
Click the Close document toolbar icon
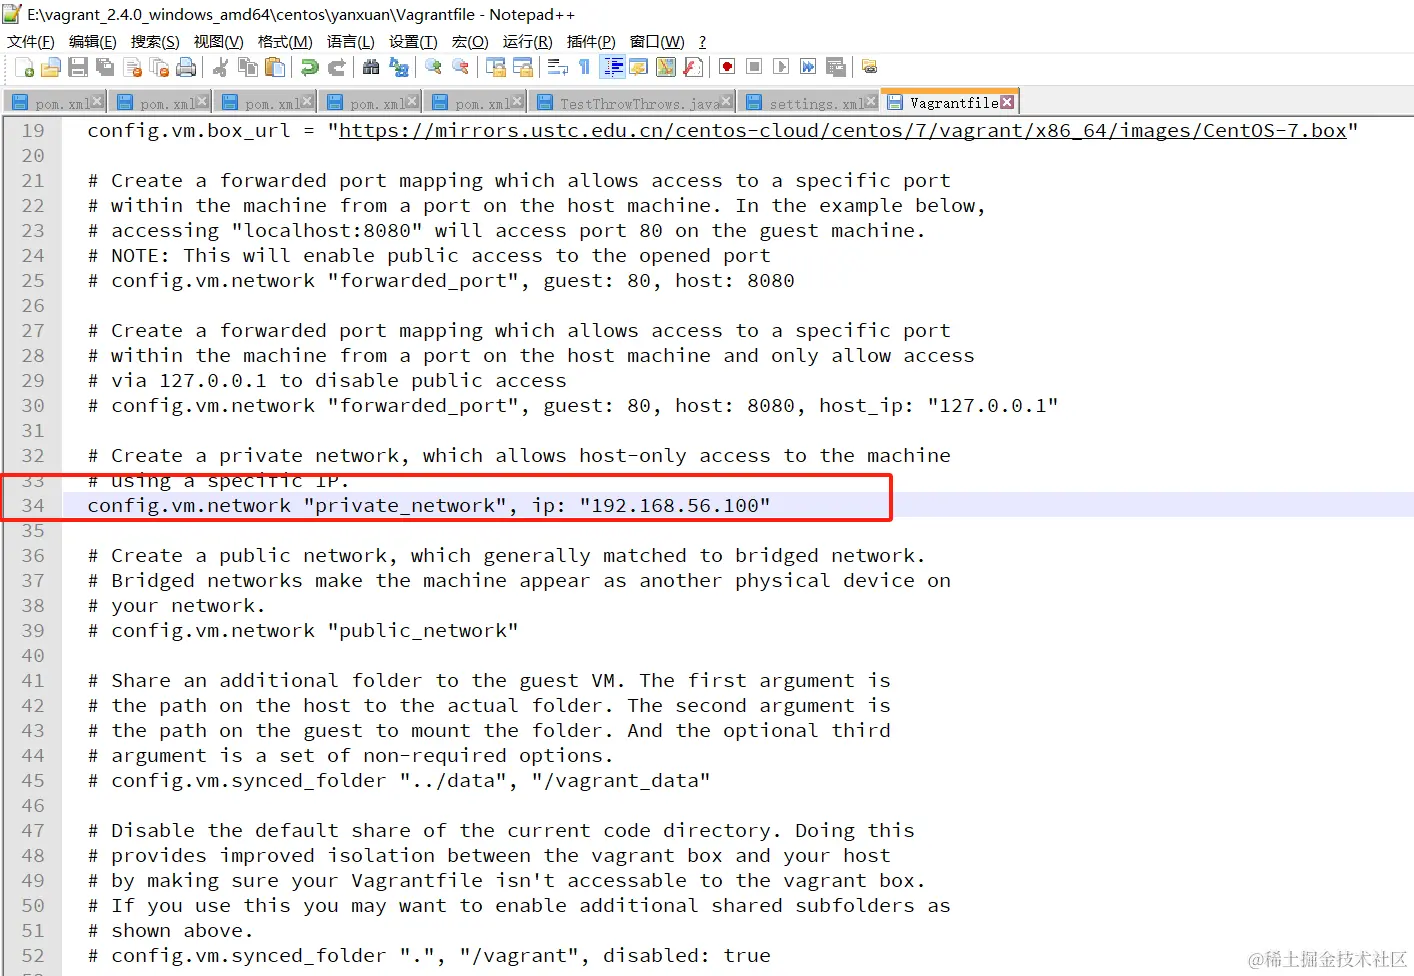(x=132, y=67)
